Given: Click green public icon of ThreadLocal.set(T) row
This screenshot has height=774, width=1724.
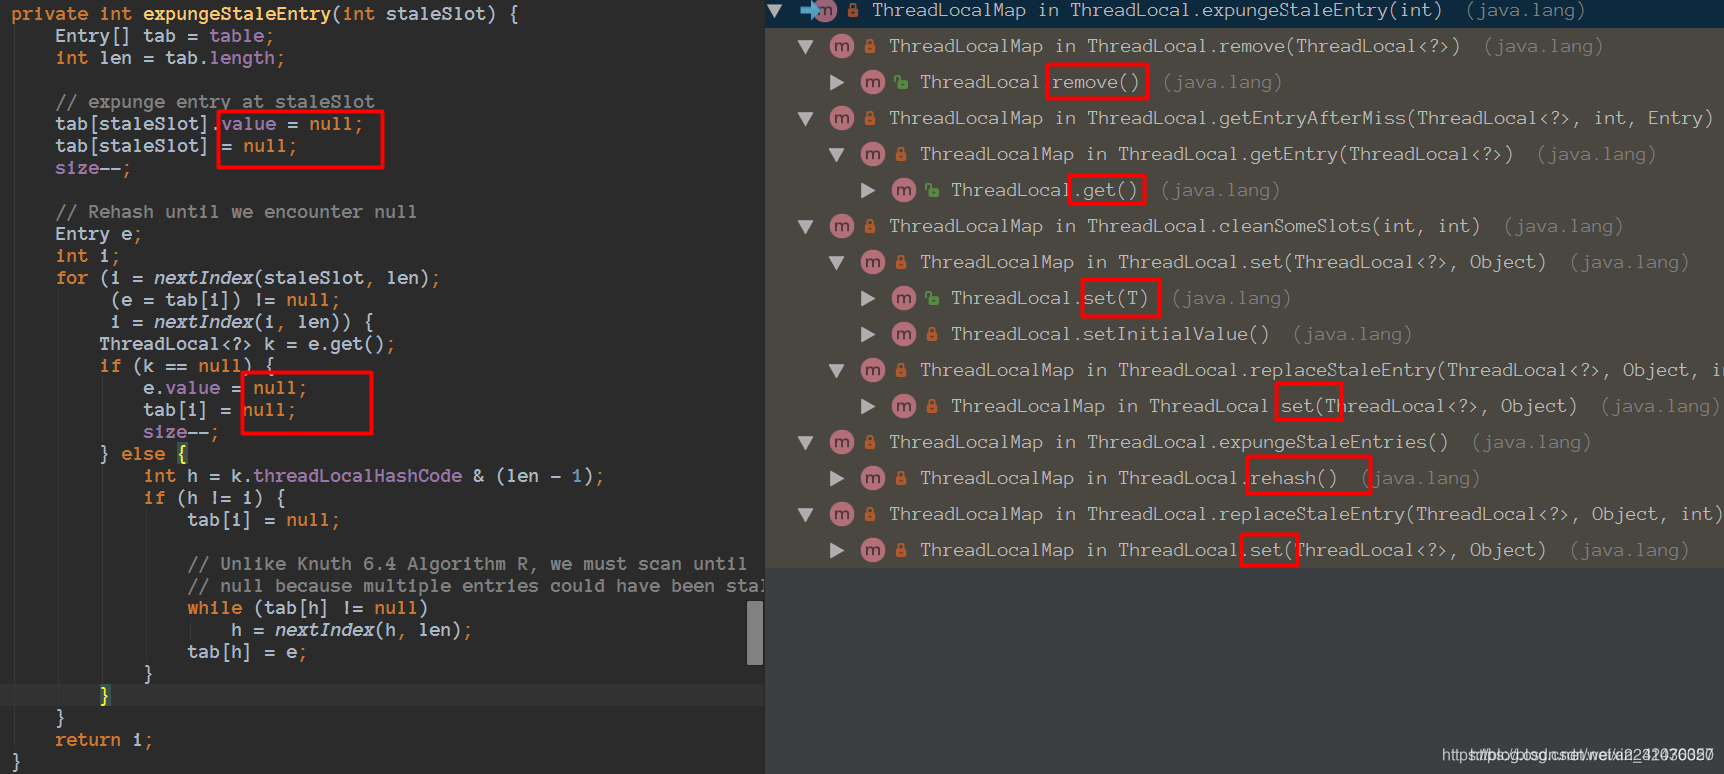Looking at the screenshot, I should pos(932,298).
